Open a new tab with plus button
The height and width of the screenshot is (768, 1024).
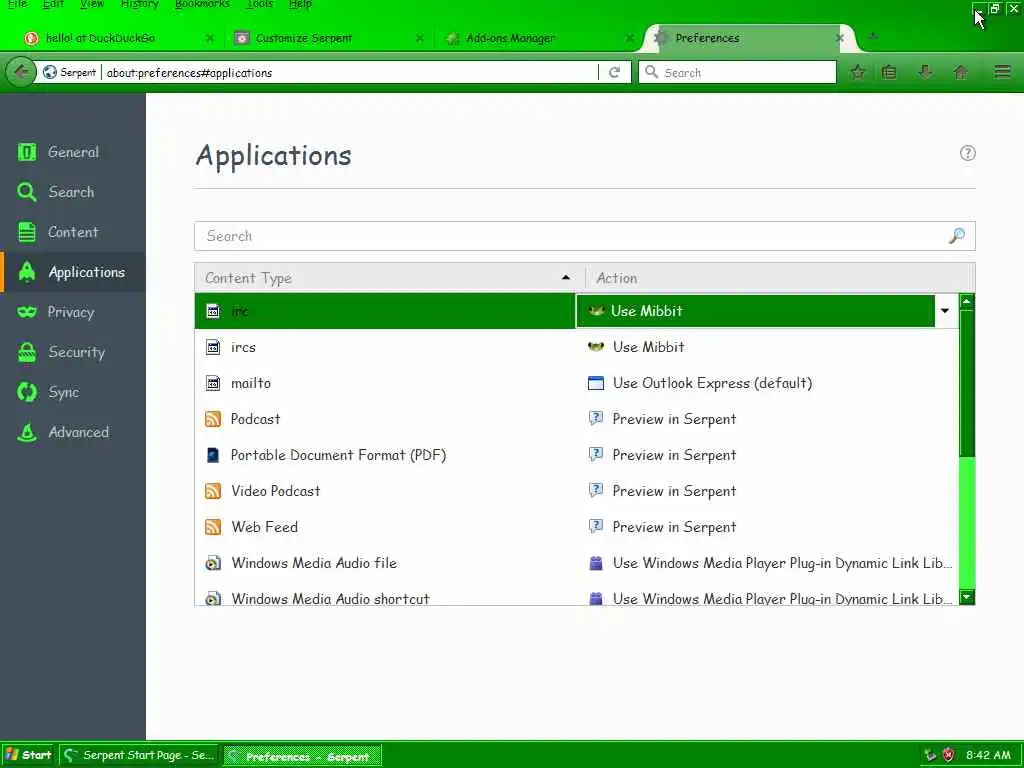click(873, 37)
